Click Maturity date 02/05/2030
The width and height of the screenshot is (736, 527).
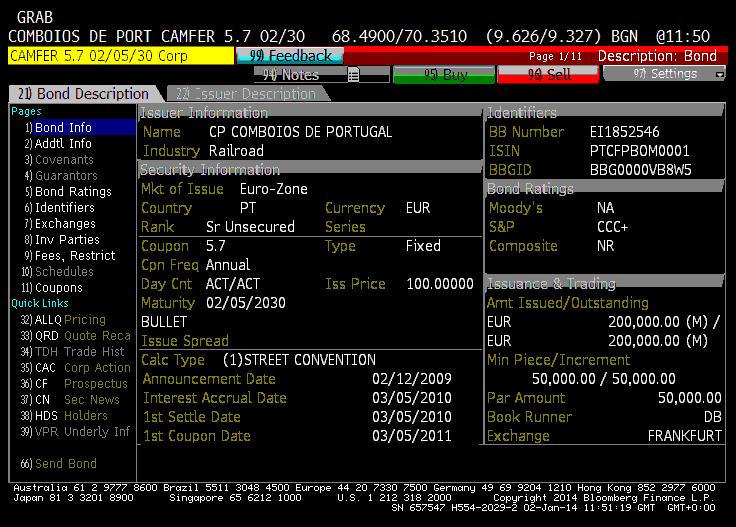[245, 303]
